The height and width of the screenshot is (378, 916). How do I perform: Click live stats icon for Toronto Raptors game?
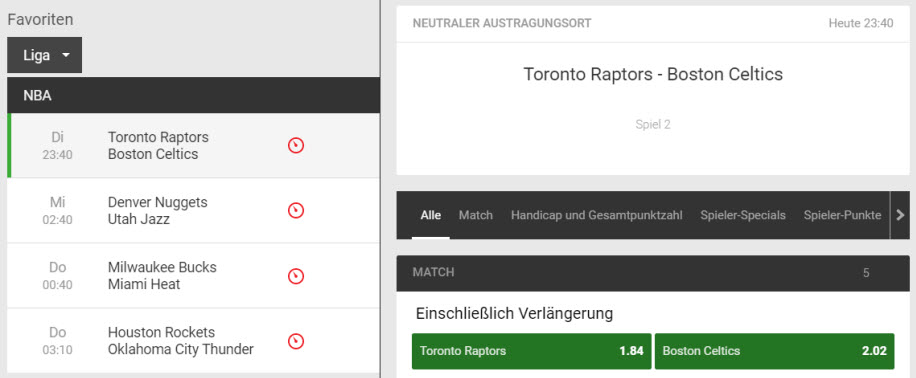pos(296,145)
